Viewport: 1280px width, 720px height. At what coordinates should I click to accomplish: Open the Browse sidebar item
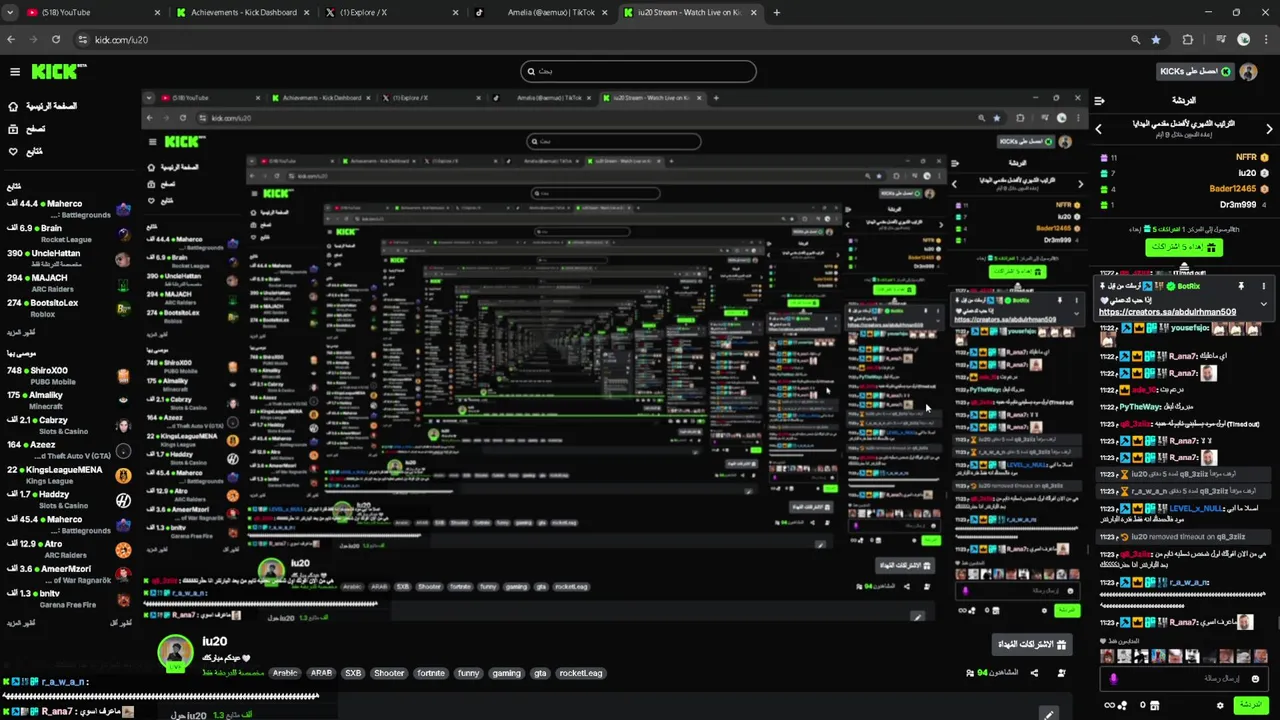pos(26,129)
